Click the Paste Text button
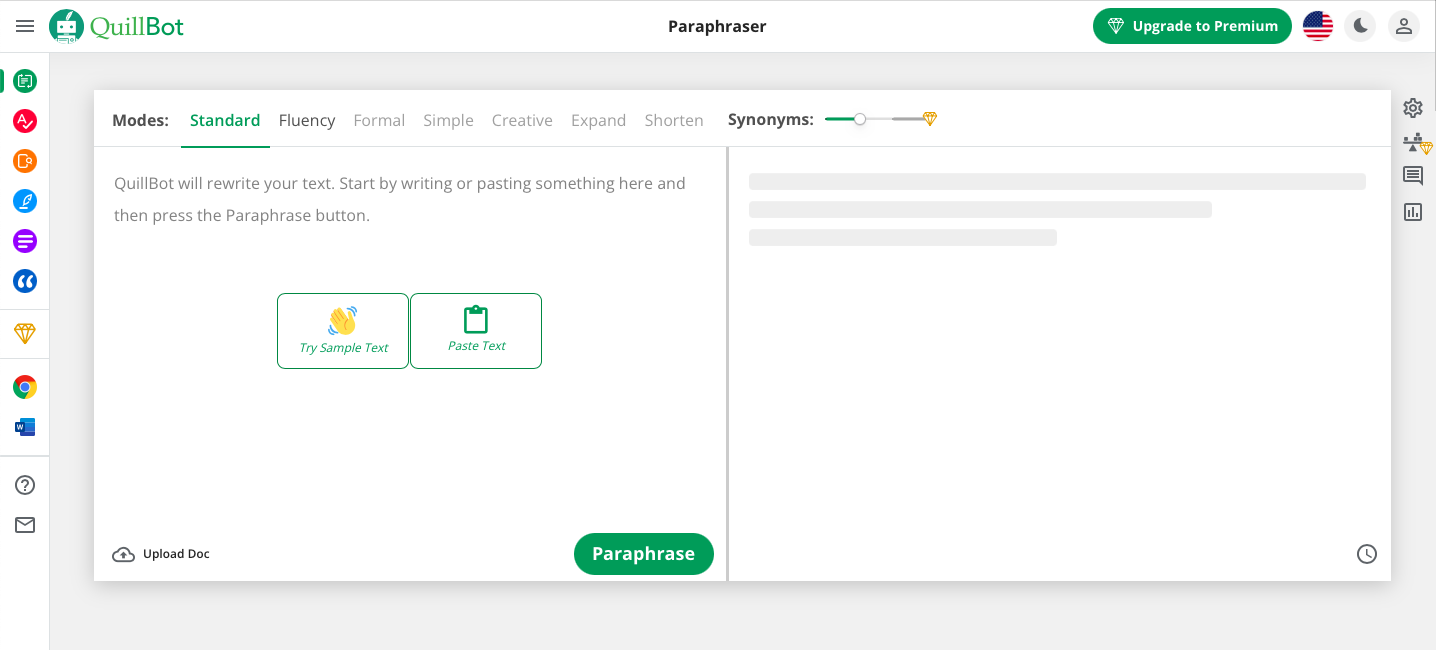This screenshot has width=1436, height=650. coord(476,331)
